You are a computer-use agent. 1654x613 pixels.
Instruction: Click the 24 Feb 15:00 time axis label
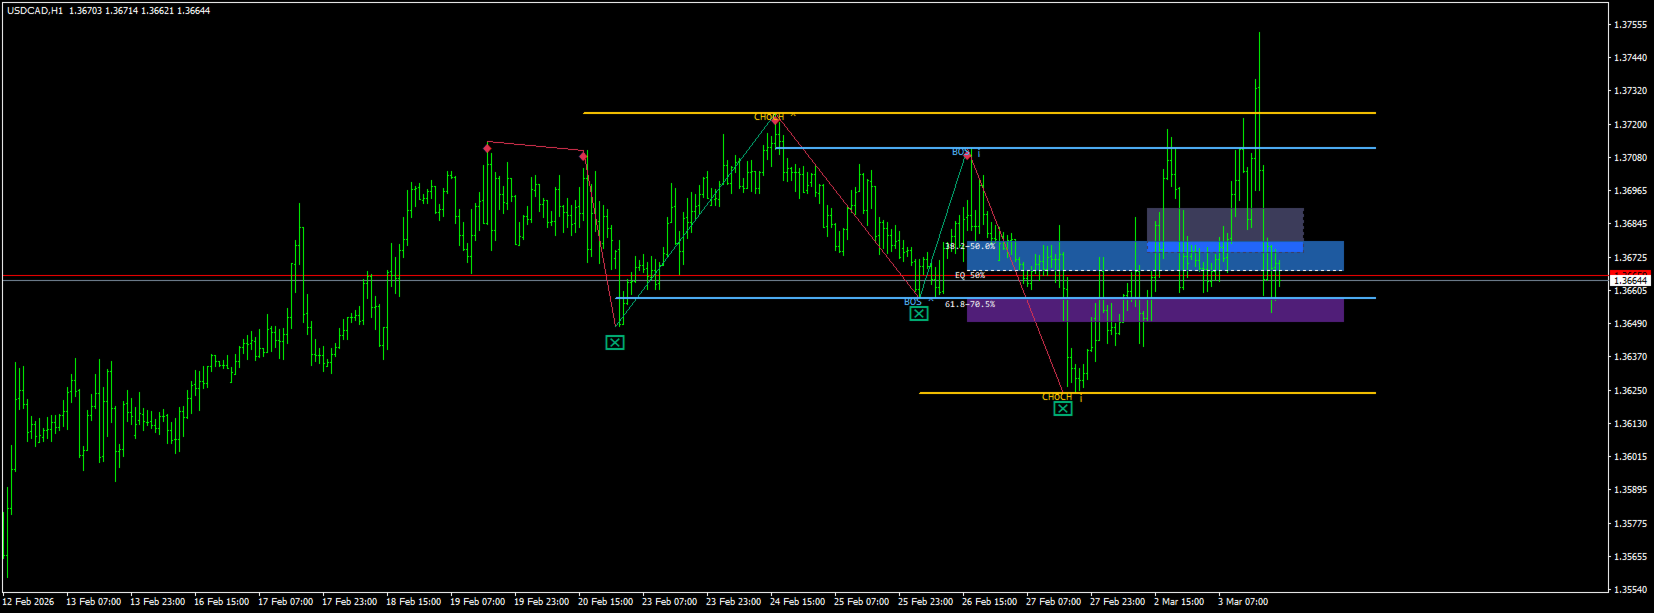click(797, 602)
